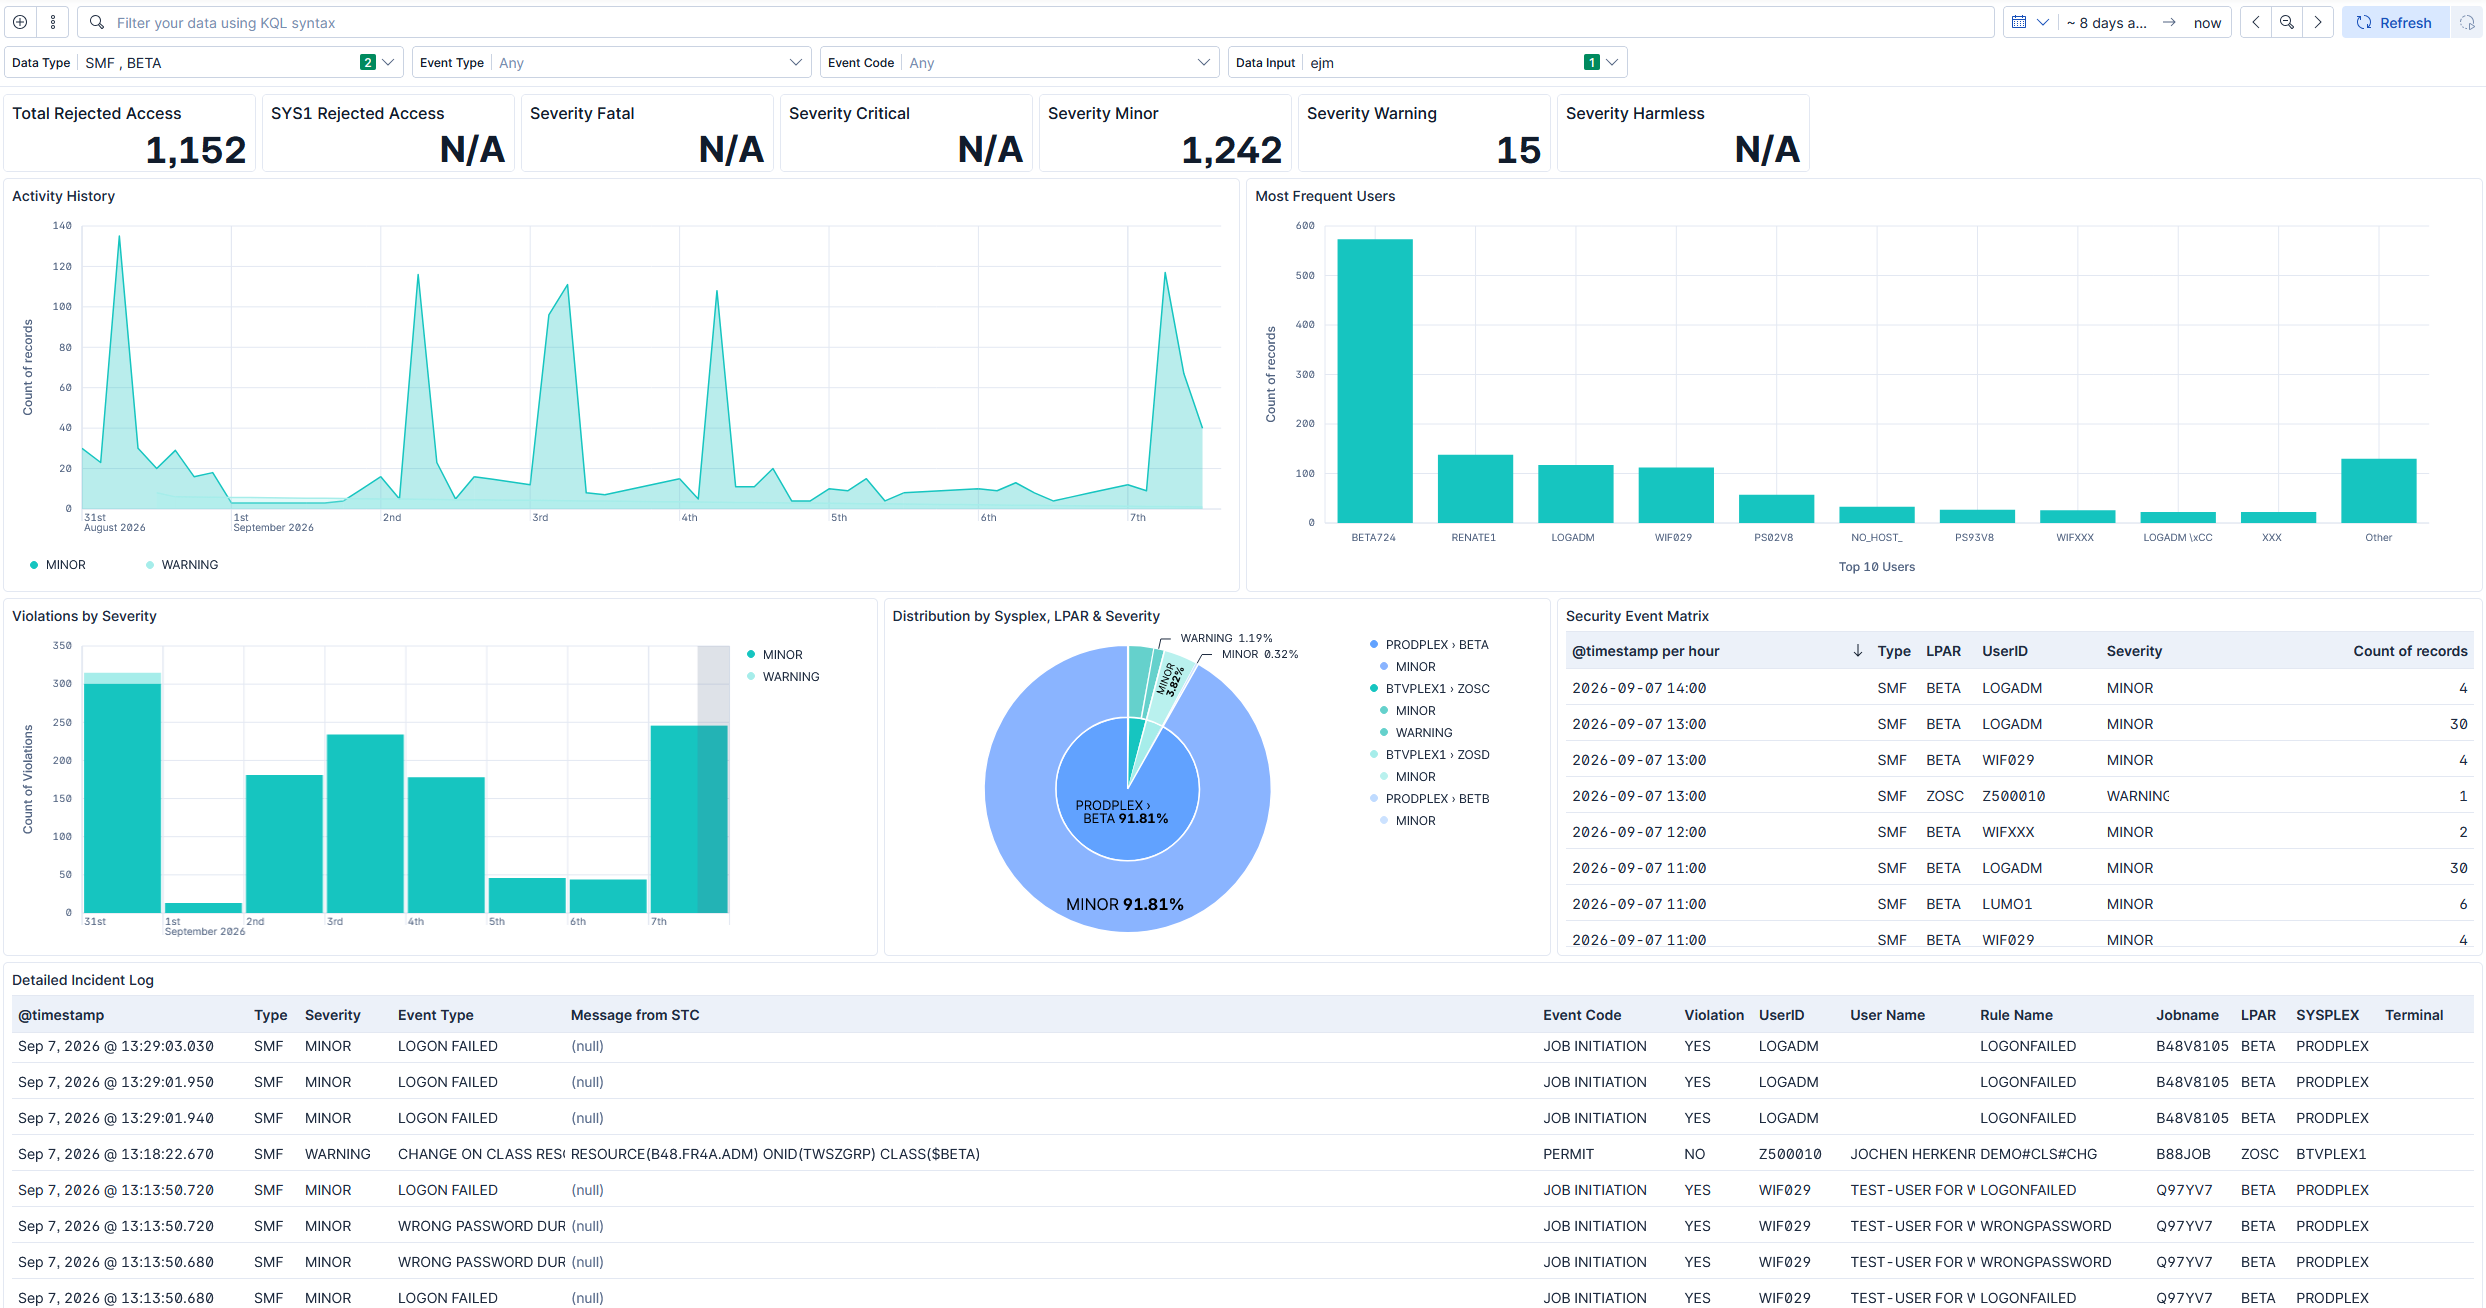Click the JOCHEN HERKENR user name cell
The image size is (2486, 1308).
coord(1912,1154)
